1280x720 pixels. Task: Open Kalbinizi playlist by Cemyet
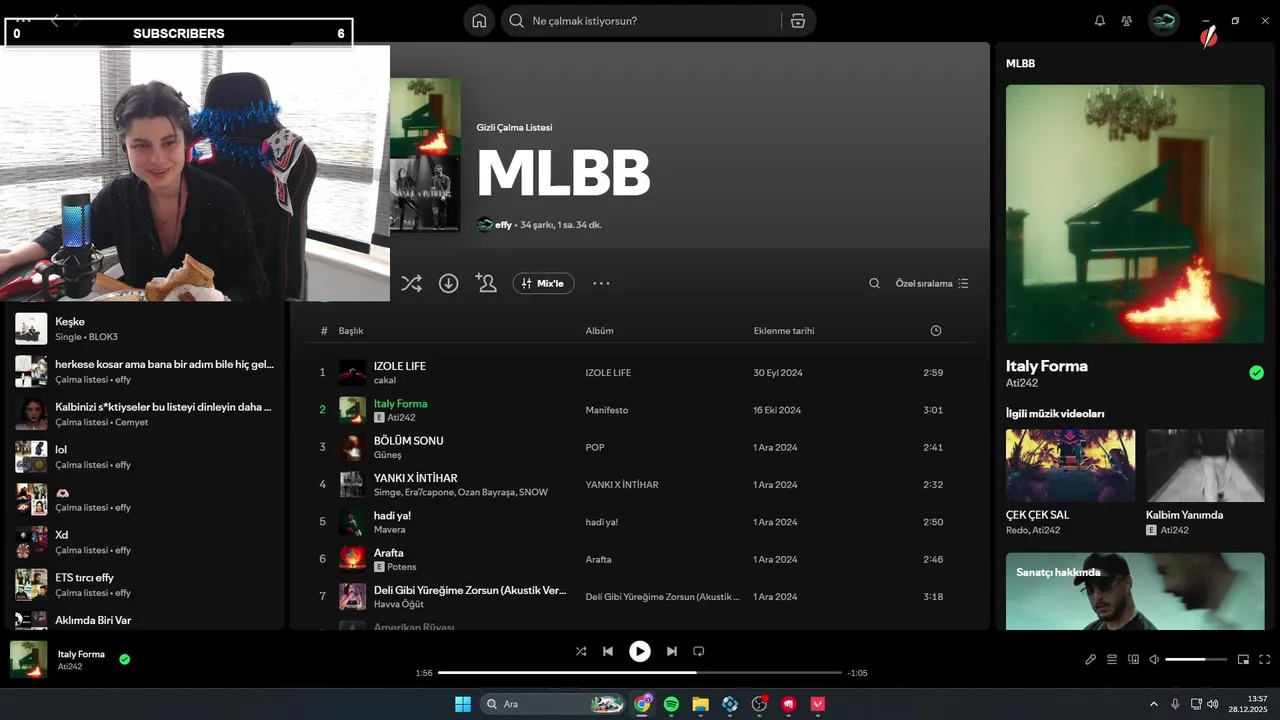click(145, 414)
